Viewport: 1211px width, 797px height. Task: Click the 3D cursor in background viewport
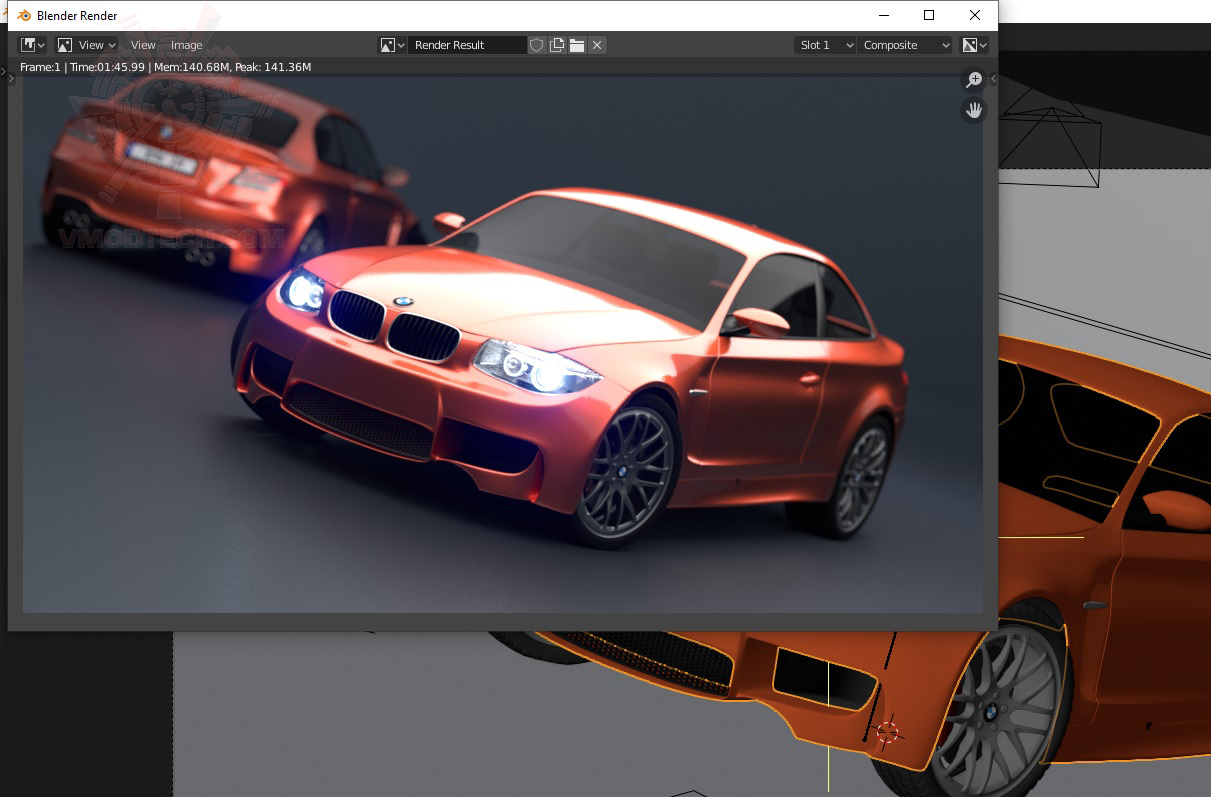[x=888, y=731]
